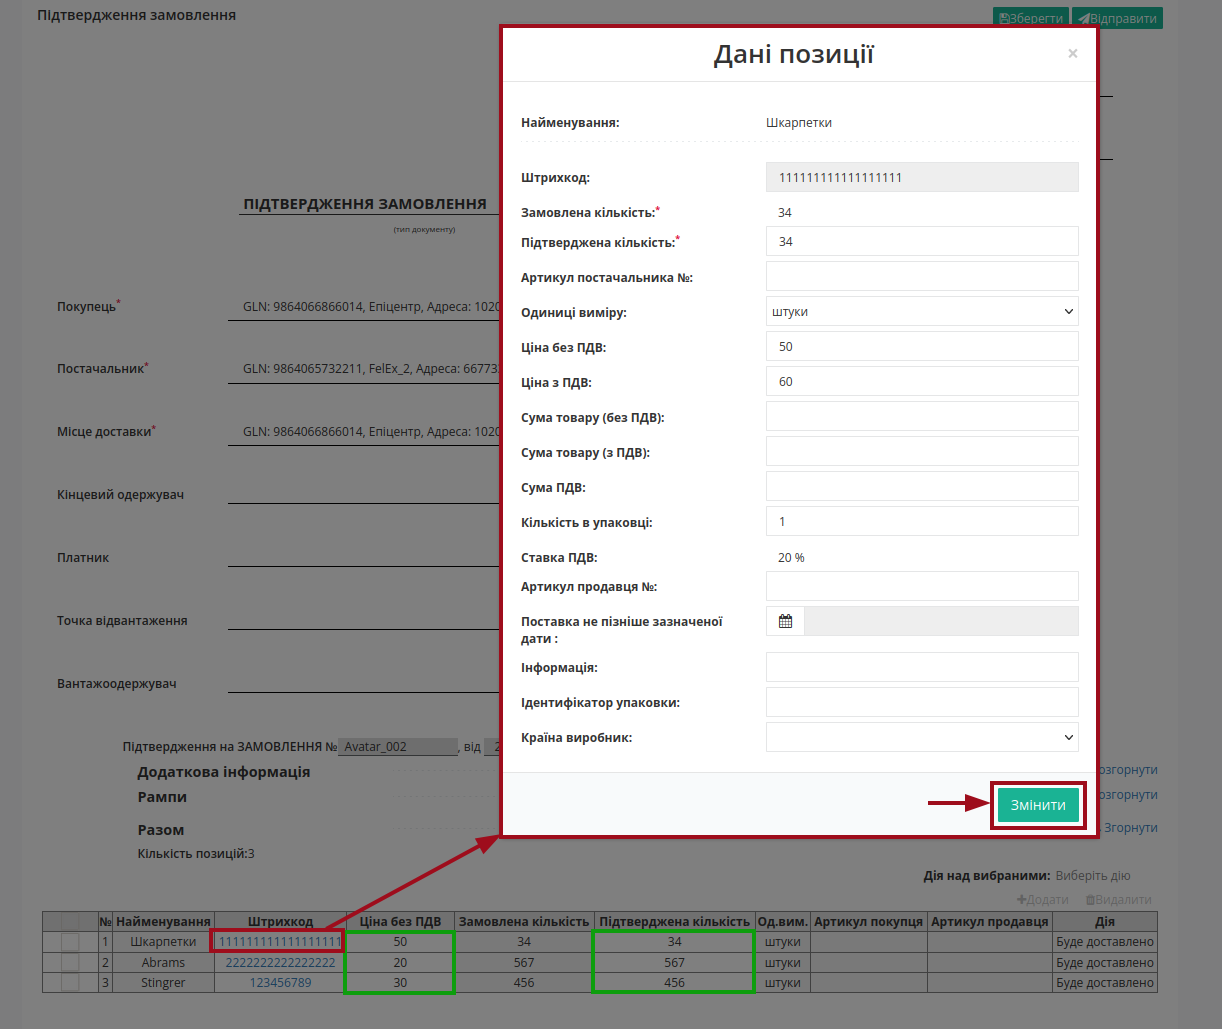The height and width of the screenshot is (1029, 1222).
Task: Click the Підтверджена кількість input field
Action: (922, 241)
